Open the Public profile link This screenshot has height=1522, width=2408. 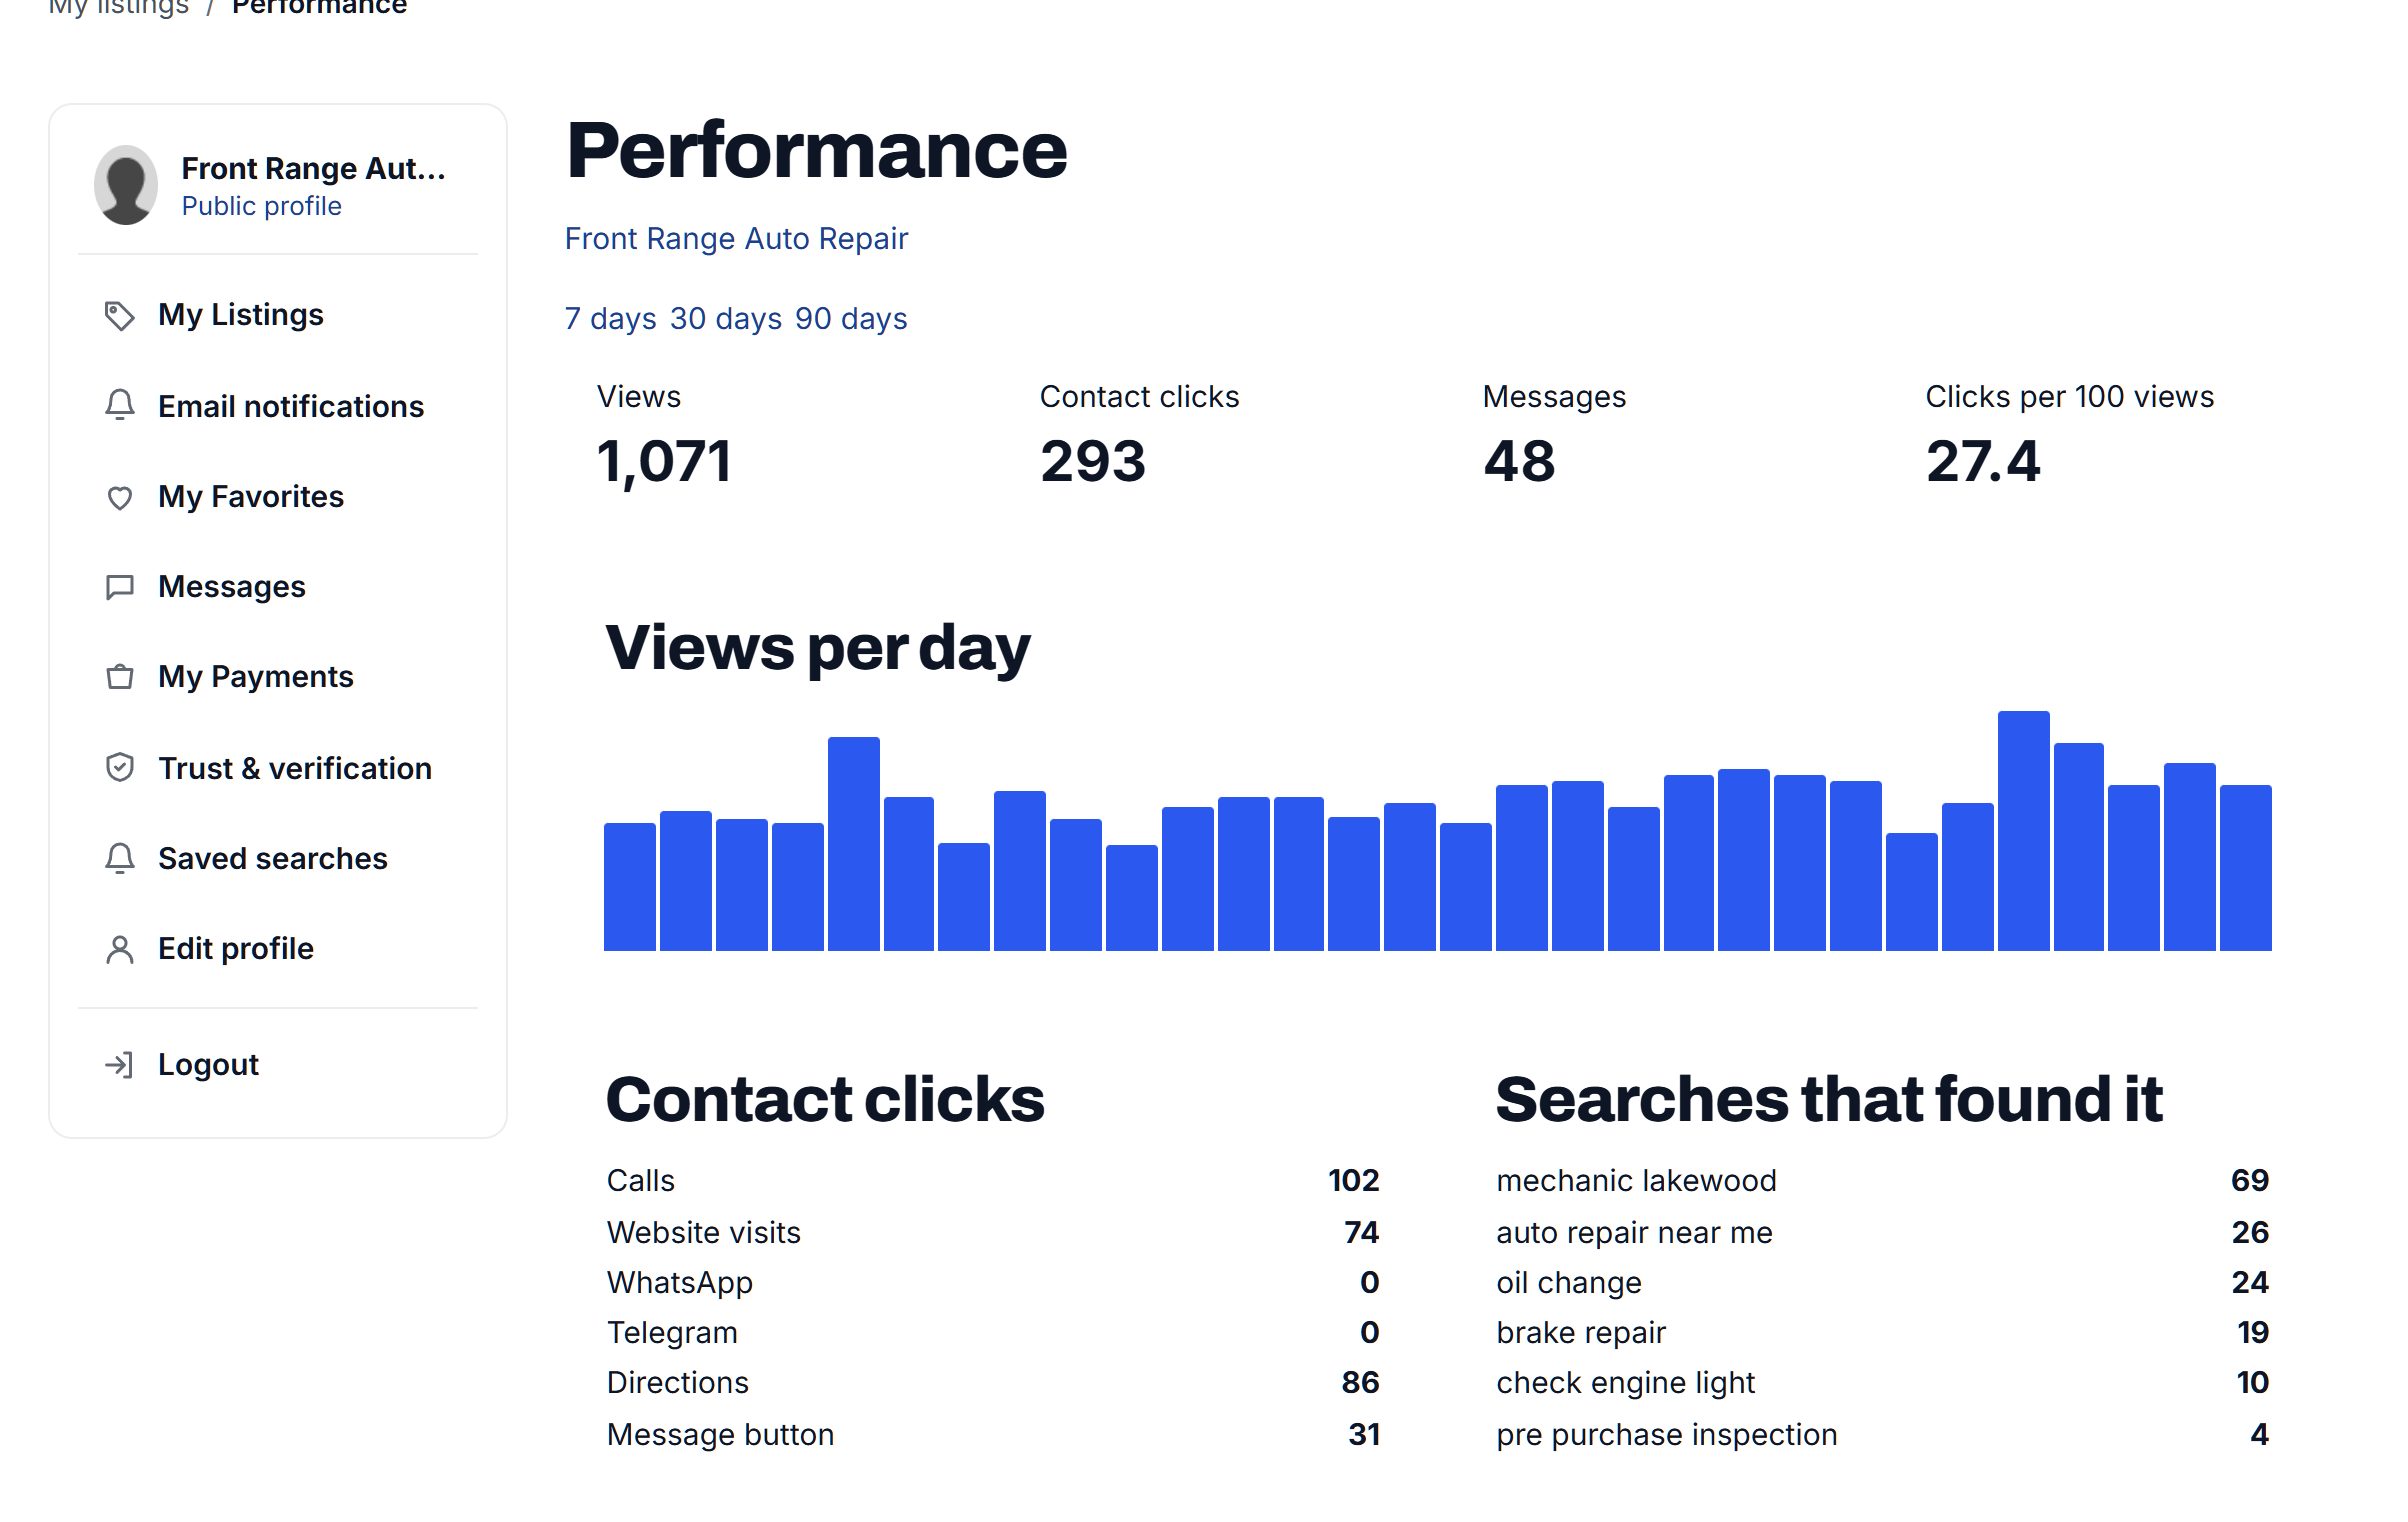262,206
